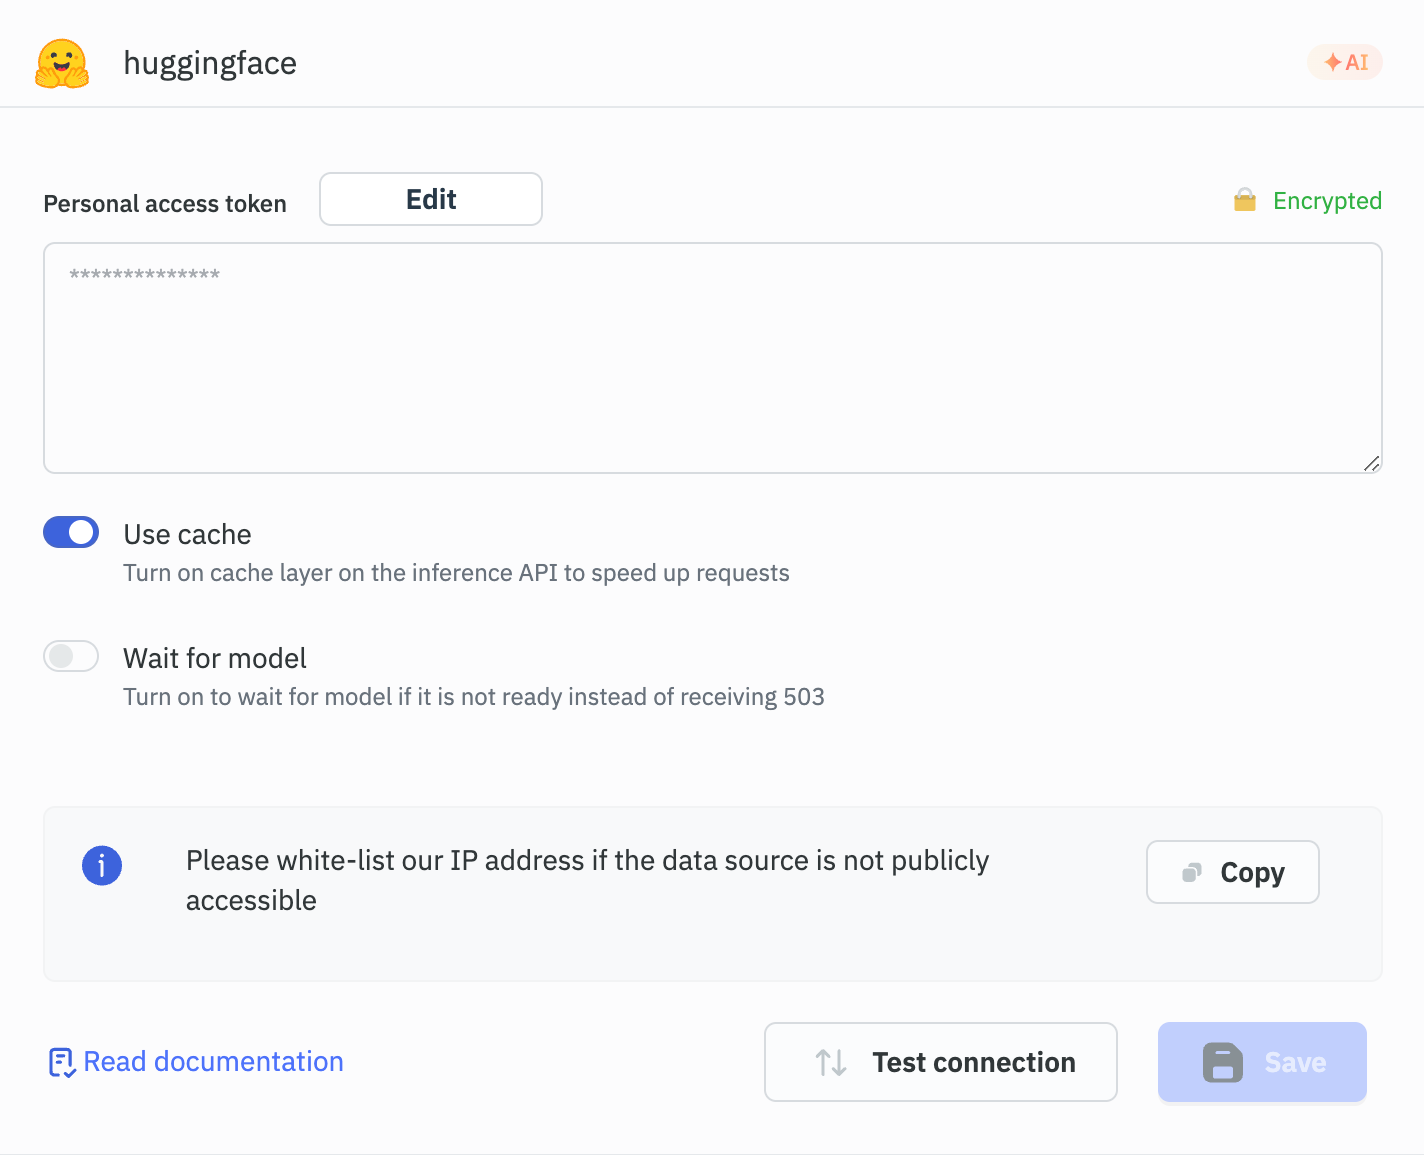Open the Read documentation link

pos(213,1061)
